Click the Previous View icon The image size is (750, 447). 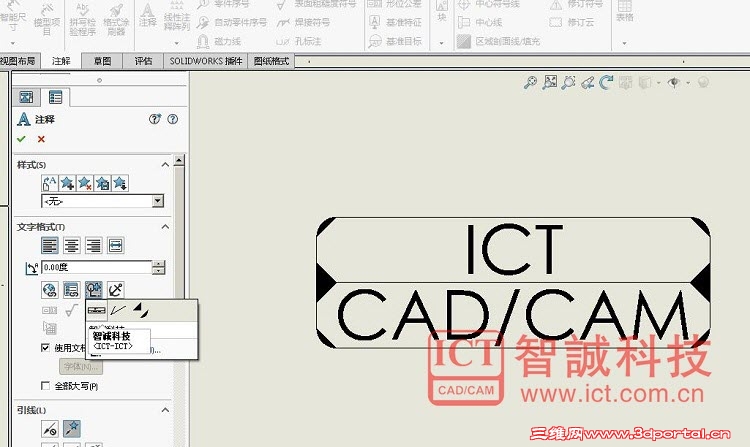click(587, 83)
